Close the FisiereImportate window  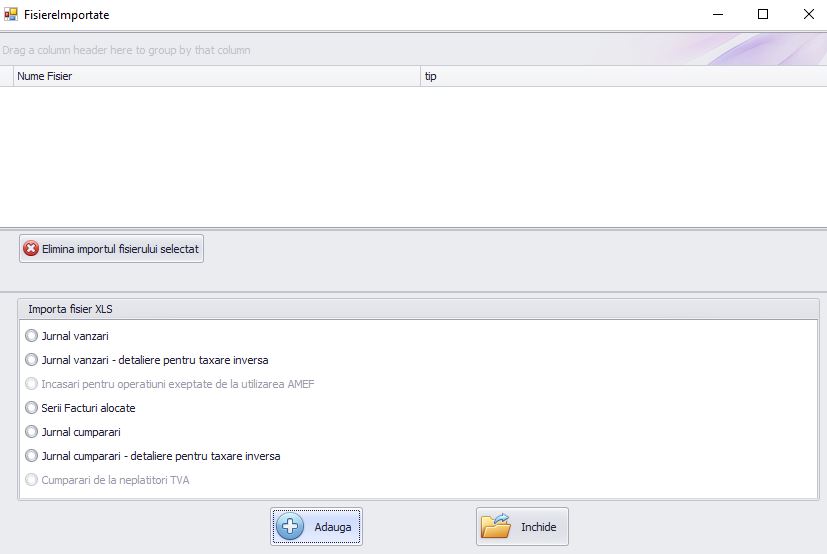808,15
